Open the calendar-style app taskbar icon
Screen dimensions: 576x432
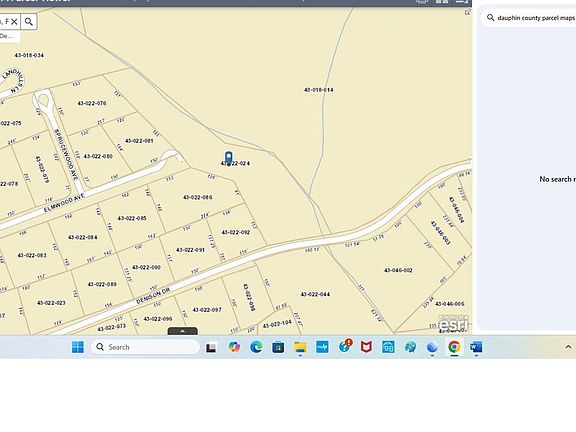click(388, 347)
